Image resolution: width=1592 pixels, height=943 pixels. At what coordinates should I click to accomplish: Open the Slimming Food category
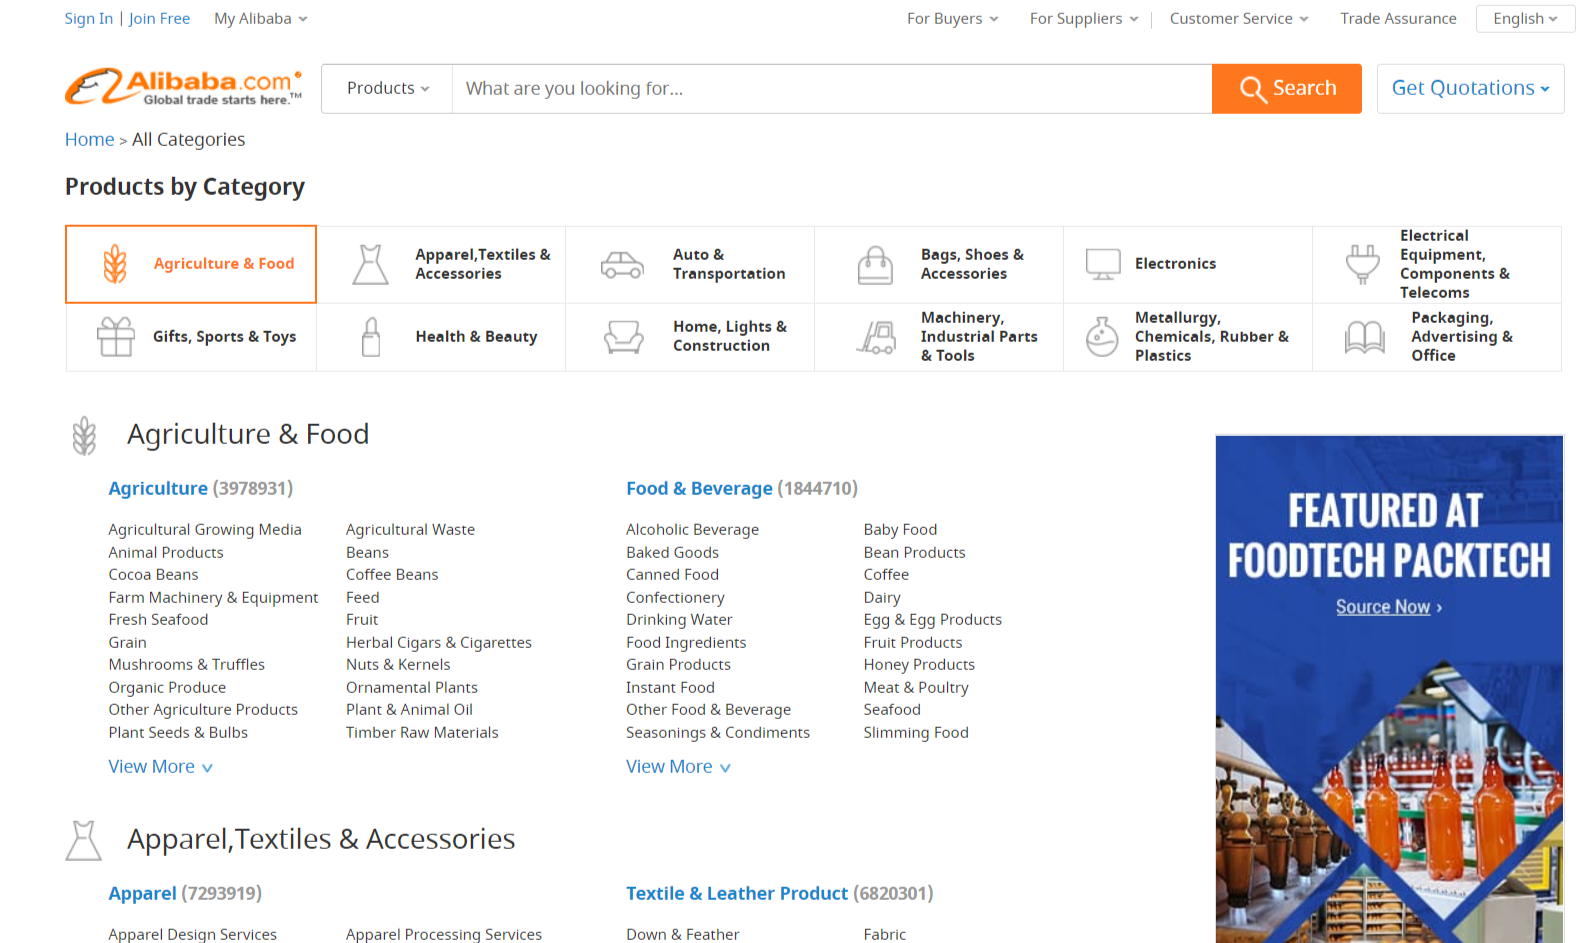point(916,733)
